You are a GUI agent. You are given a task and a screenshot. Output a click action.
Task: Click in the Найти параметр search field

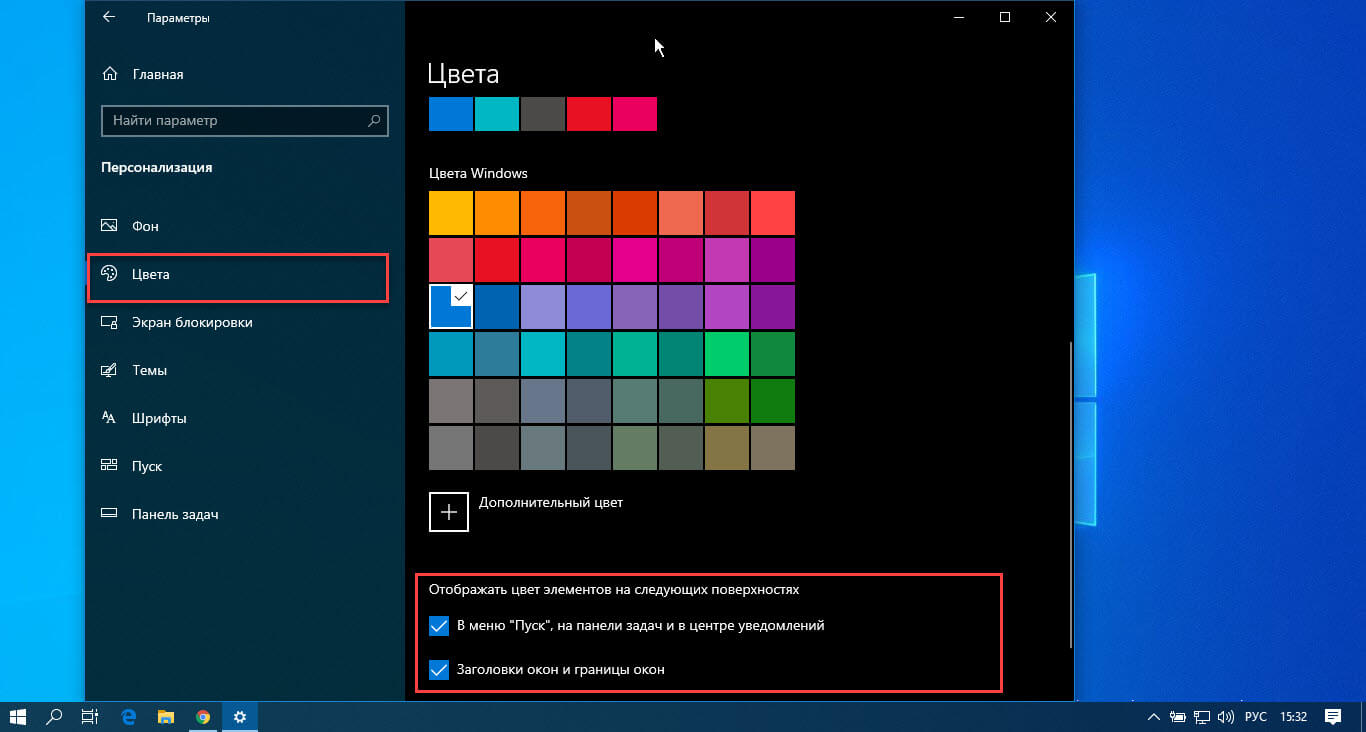pos(245,120)
